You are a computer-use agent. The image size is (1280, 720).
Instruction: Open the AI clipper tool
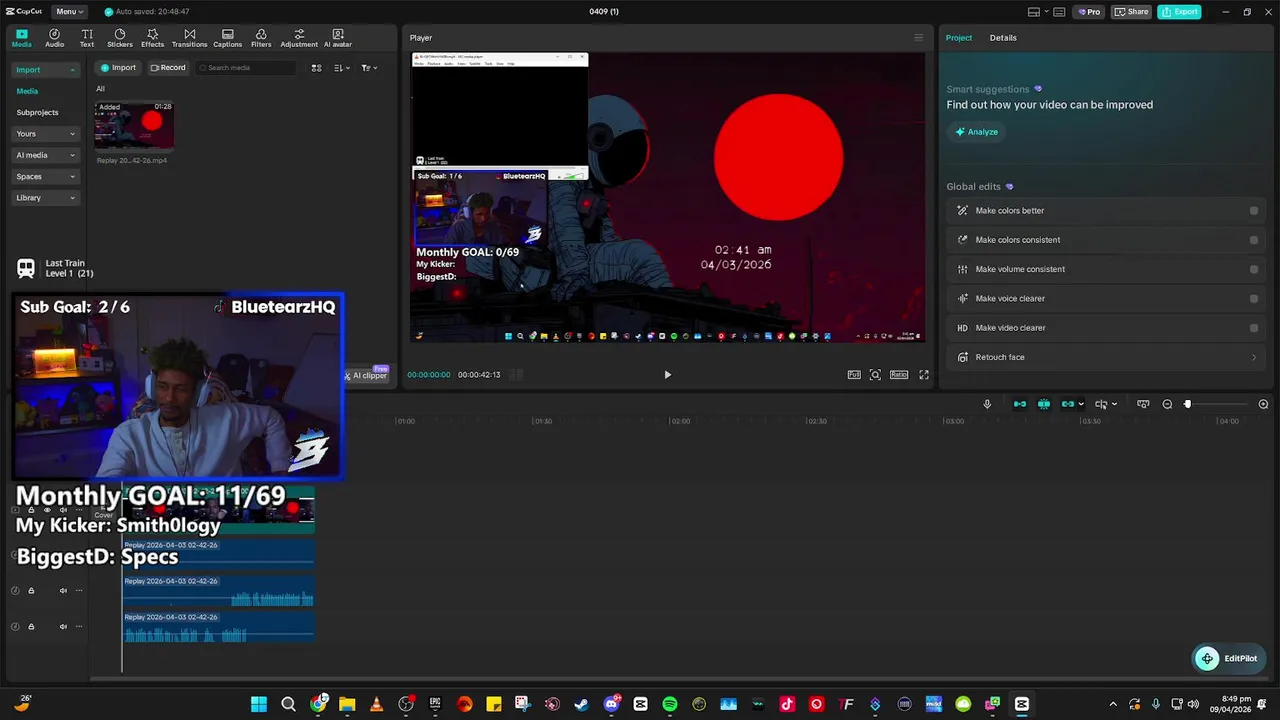pos(365,375)
